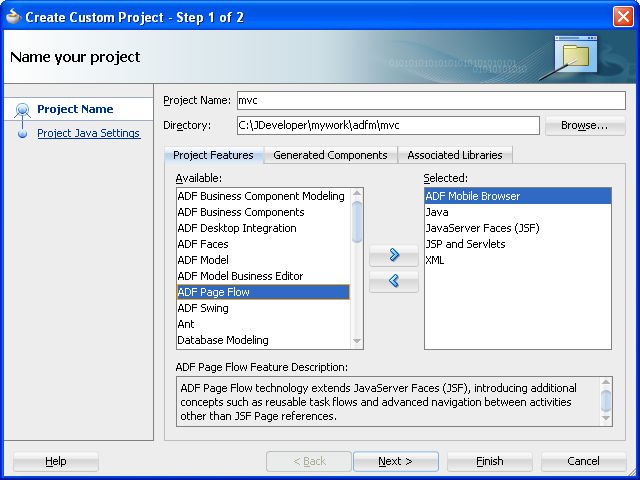This screenshot has width=640, height=480.
Task: Click up arrow of description scrollbar
Action: pyautogui.click(x=606, y=382)
